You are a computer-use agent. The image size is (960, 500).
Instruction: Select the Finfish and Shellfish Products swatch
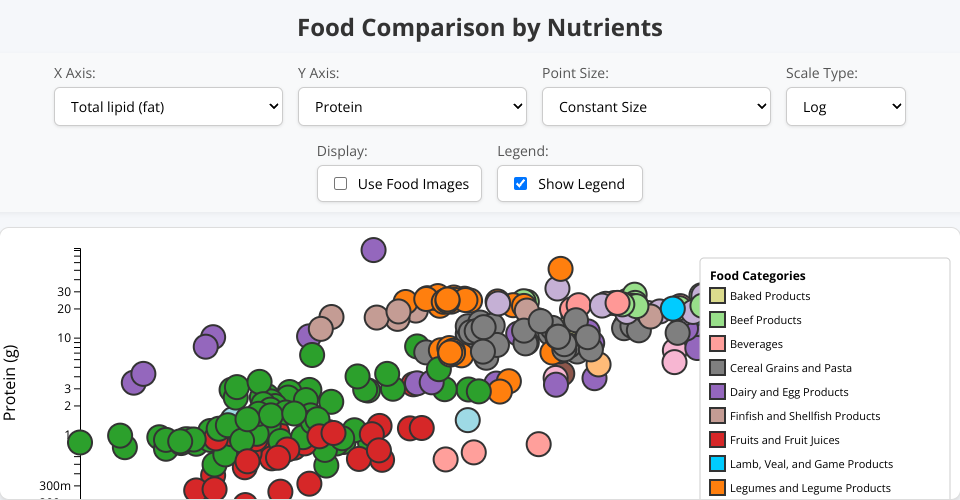pyautogui.click(x=717, y=416)
